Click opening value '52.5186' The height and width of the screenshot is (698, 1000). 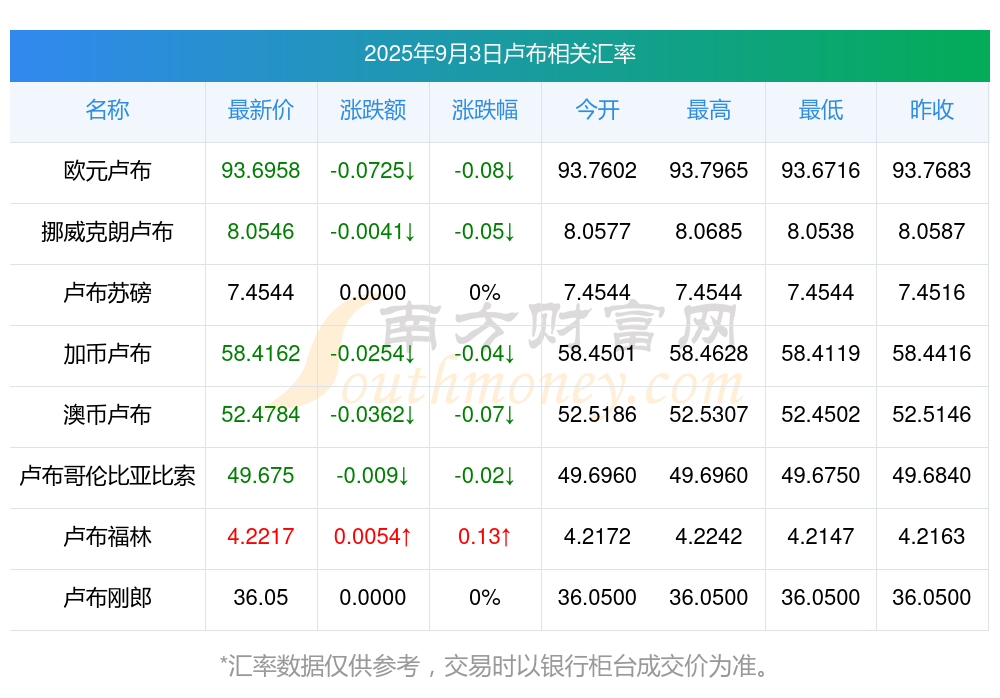coord(597,415)
